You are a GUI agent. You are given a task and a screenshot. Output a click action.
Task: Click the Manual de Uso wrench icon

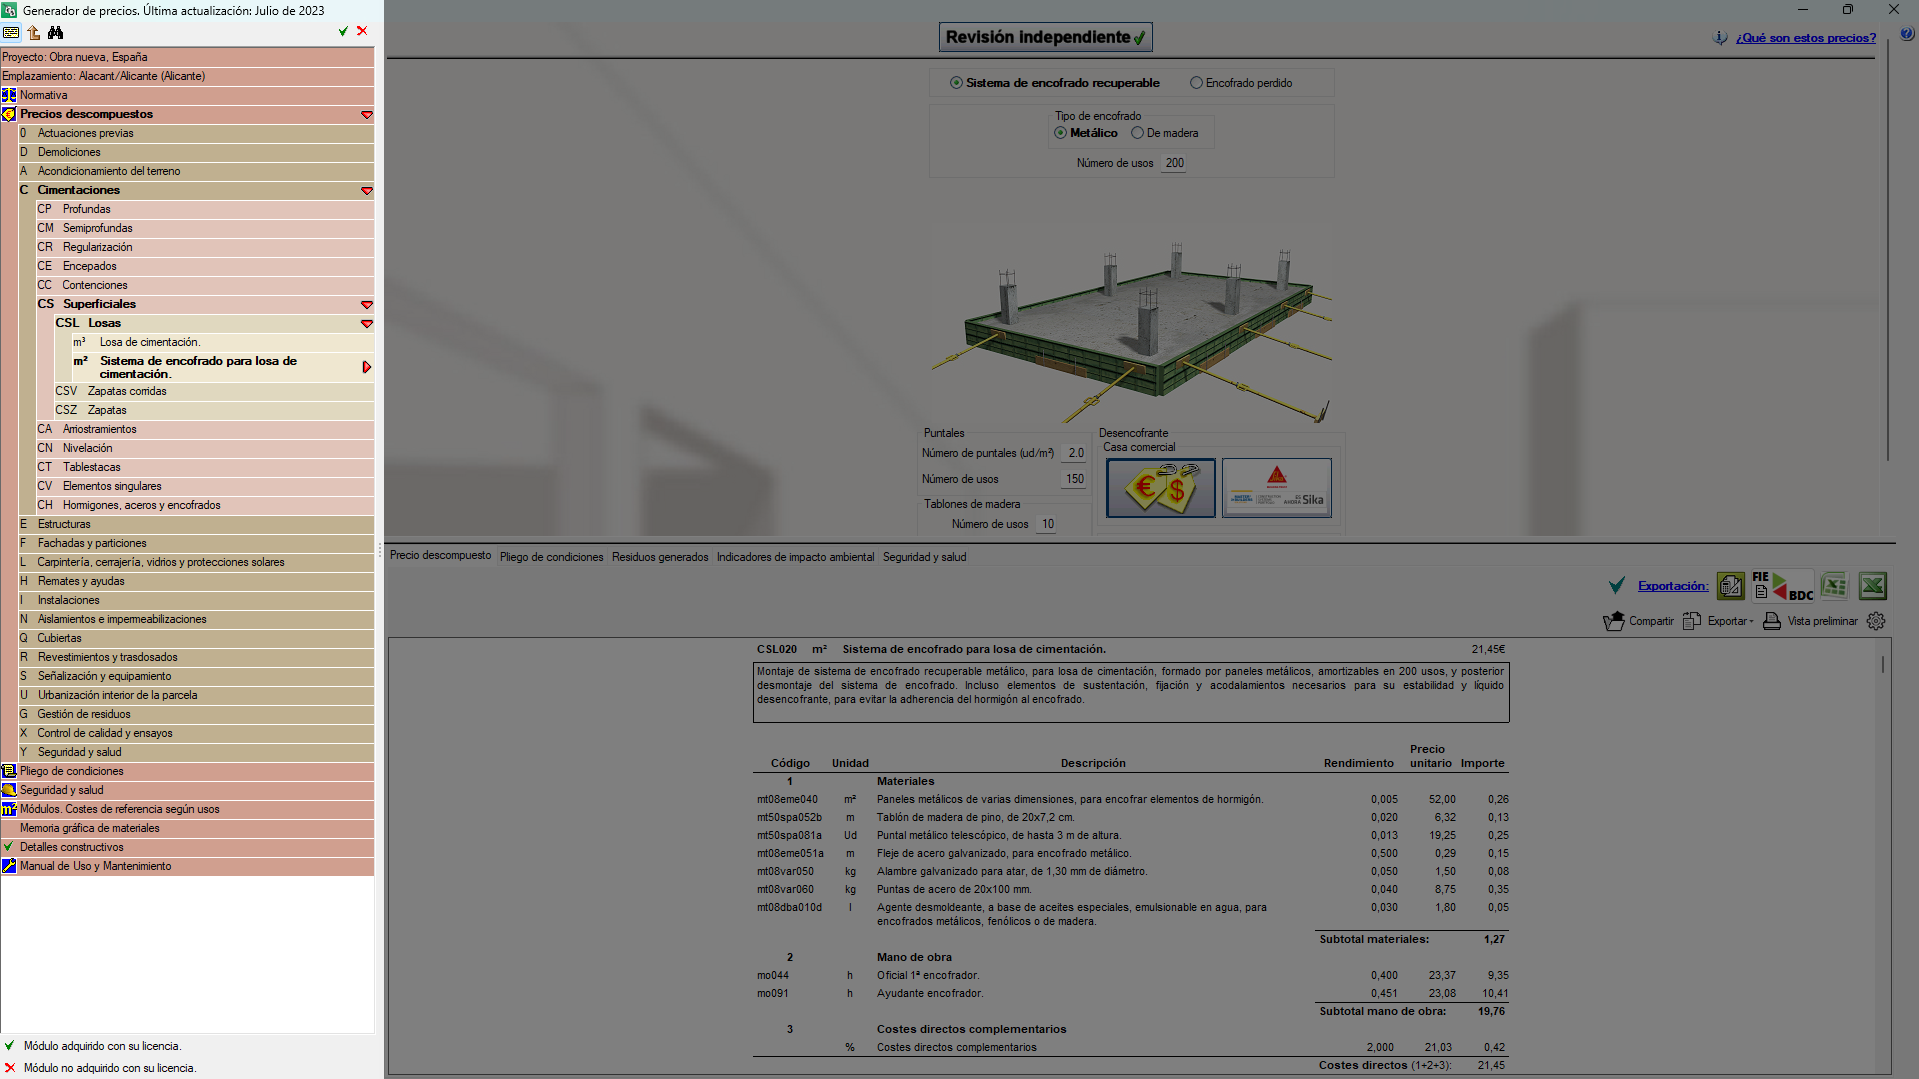(x=9, y=866)
